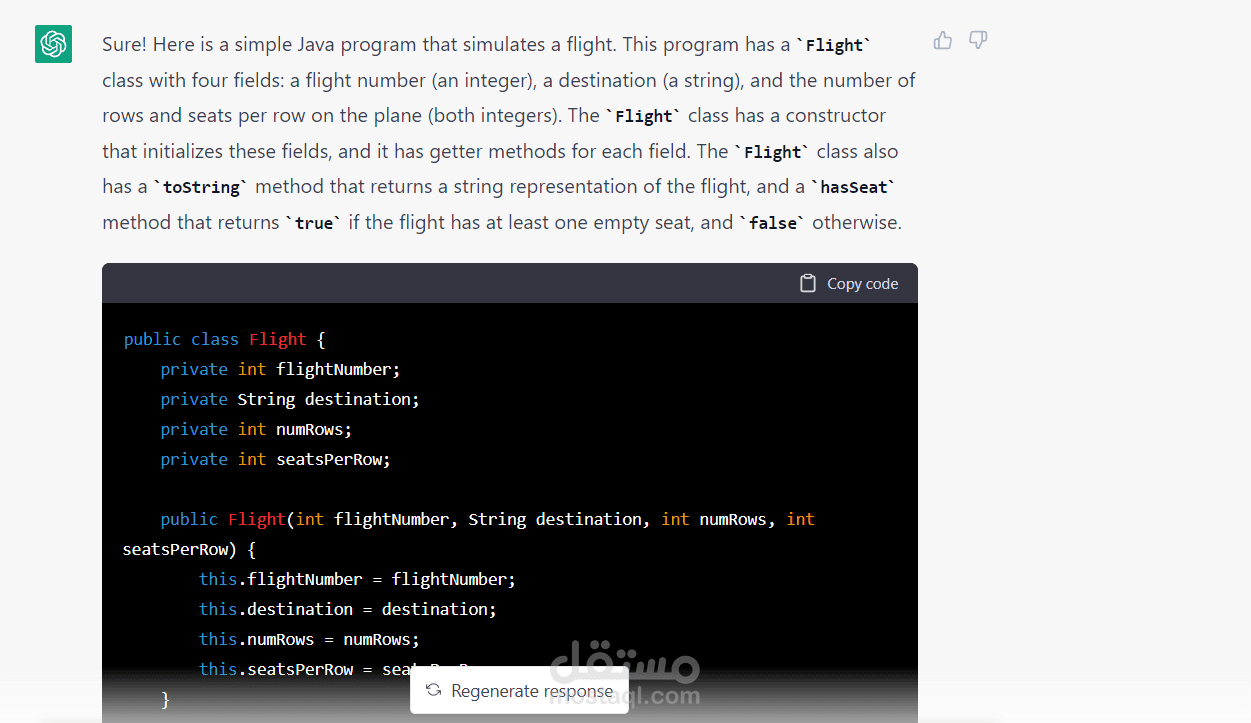The width and height of the screenshot is (1251, 723).
Task: Click the line 'private int flightNumber;'
Action: coord(280,369)
